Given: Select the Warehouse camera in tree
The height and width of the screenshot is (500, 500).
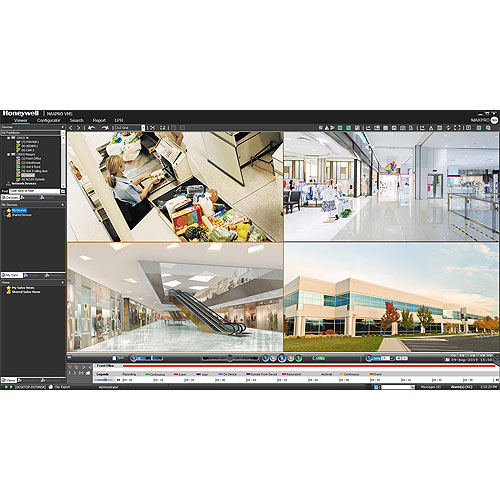Looking at the screenshot, I should (x=31, y=163).
